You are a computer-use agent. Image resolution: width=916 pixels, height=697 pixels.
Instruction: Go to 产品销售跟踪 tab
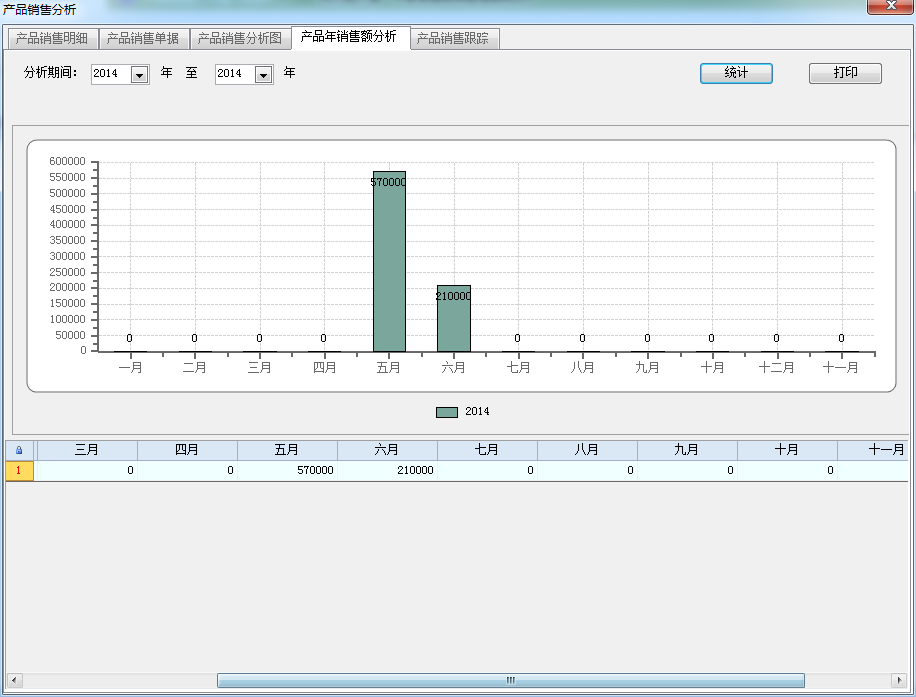click(453, 39)
